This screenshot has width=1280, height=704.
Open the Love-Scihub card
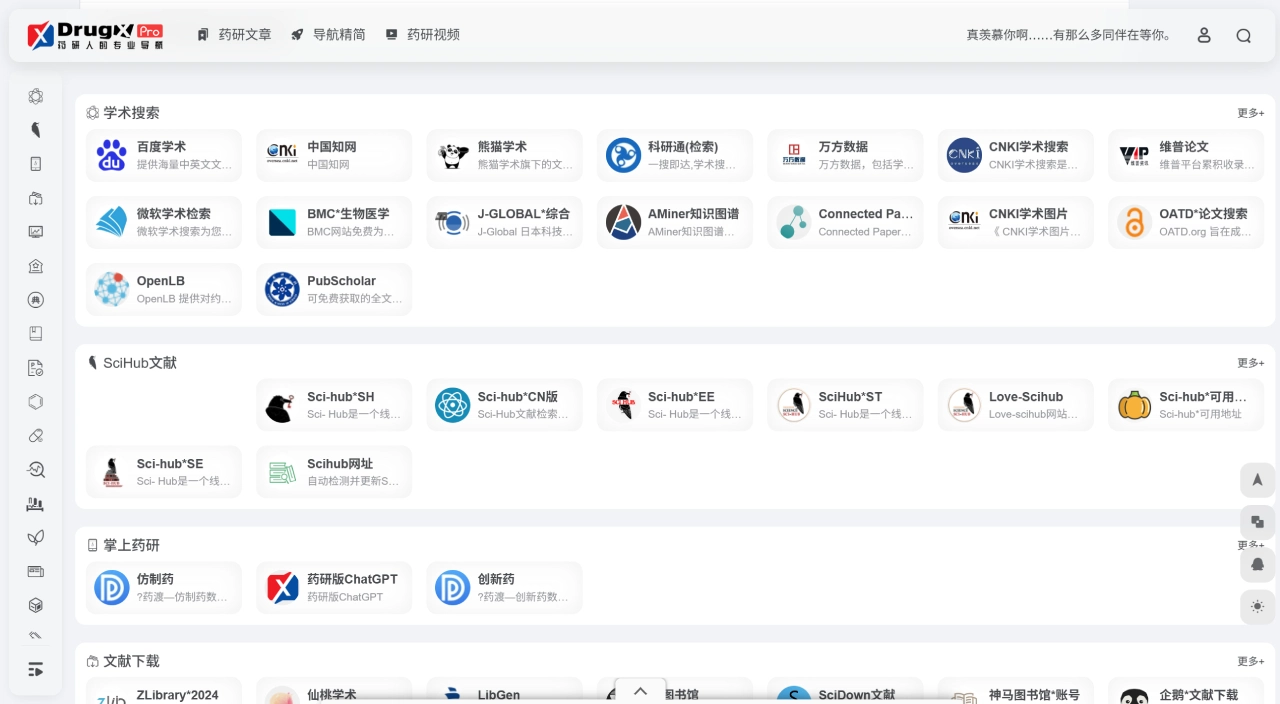(1016, 405)
